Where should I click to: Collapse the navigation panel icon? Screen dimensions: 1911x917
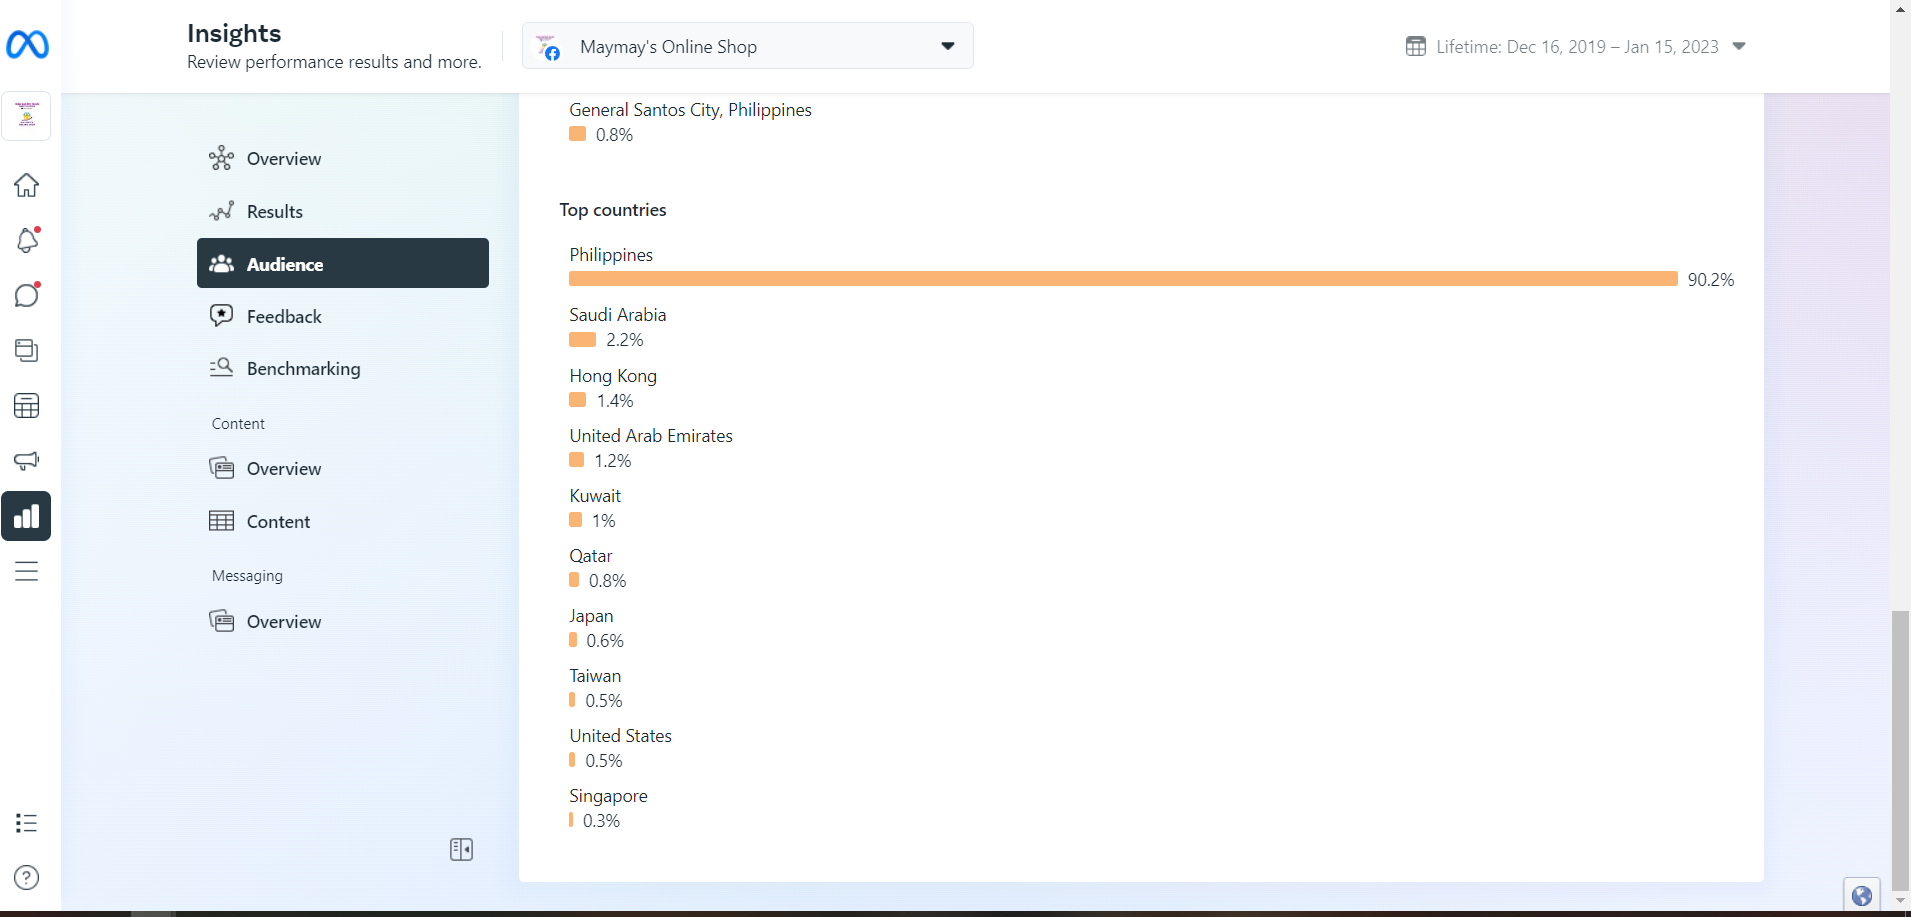461,849
